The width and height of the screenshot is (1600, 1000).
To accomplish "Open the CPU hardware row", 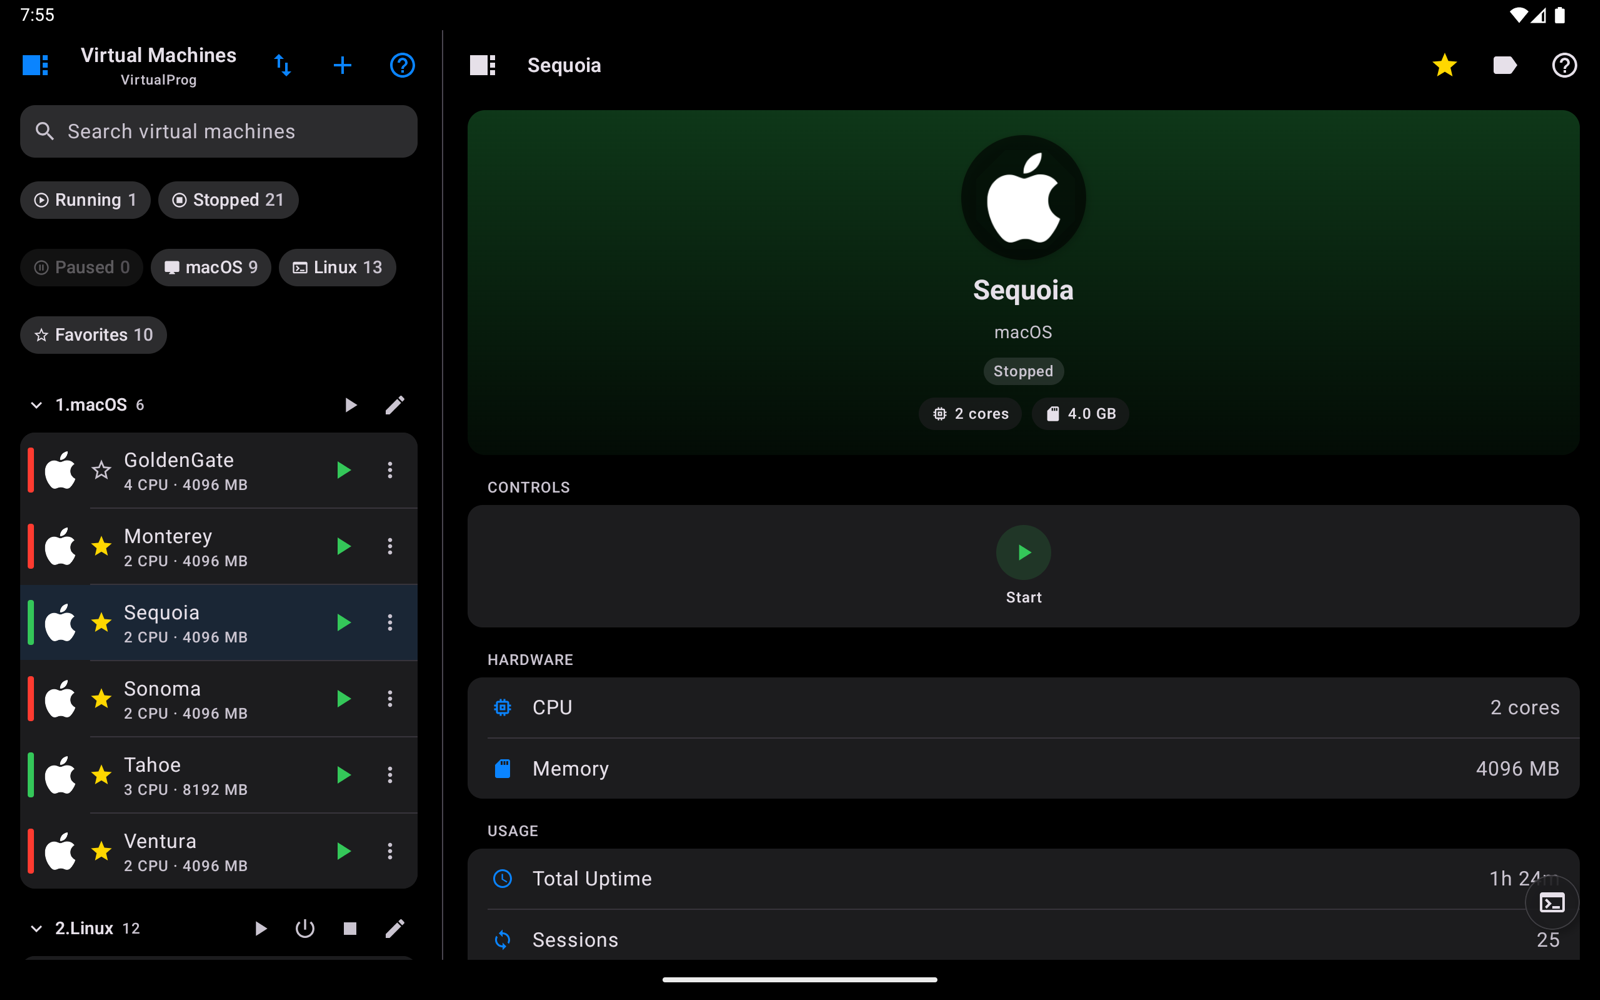I will (1023, 708).
